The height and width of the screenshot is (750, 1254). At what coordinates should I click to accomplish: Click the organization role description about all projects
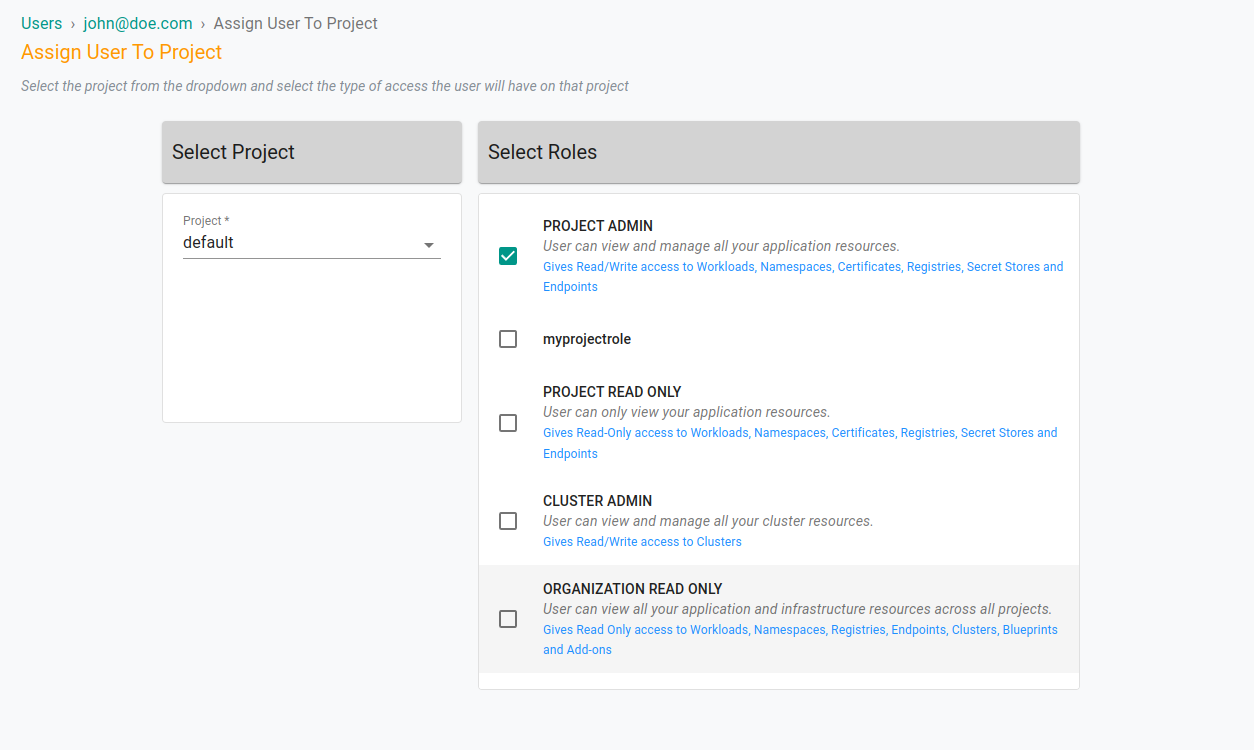797,609
